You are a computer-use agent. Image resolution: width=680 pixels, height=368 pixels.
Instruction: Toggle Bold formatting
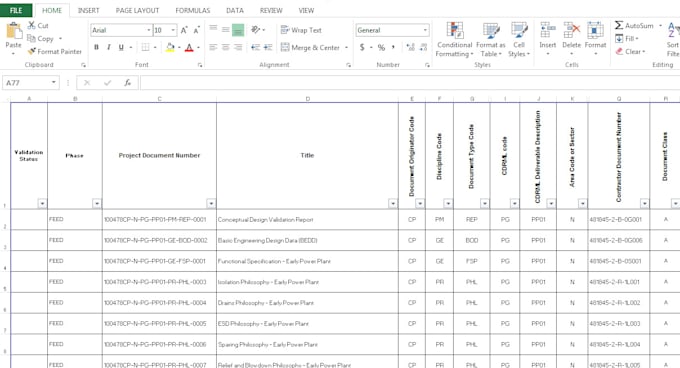tap(96, 47)
